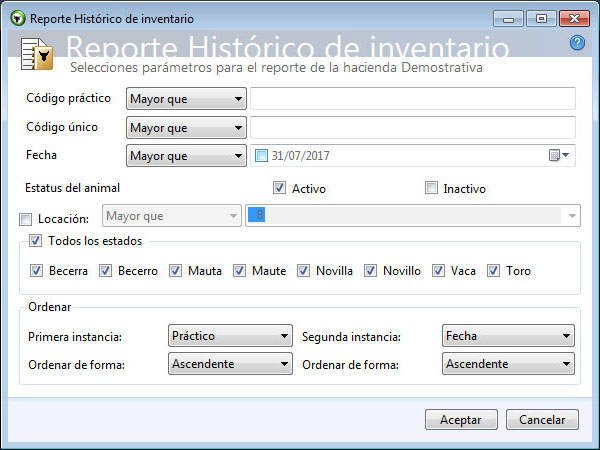Uncheck the Toro checkbox
This screenshot has height=450, width=600.
(x=494, y=271)
